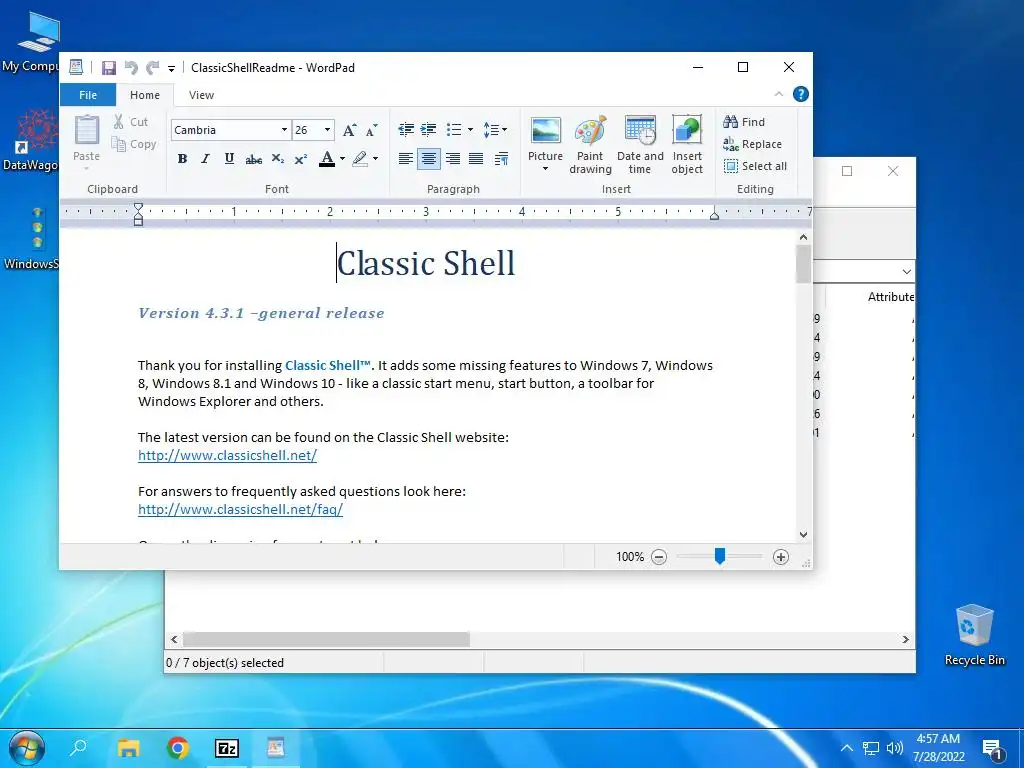Align text left
This screenshot has height=768, width=1024.
[406, 159]
